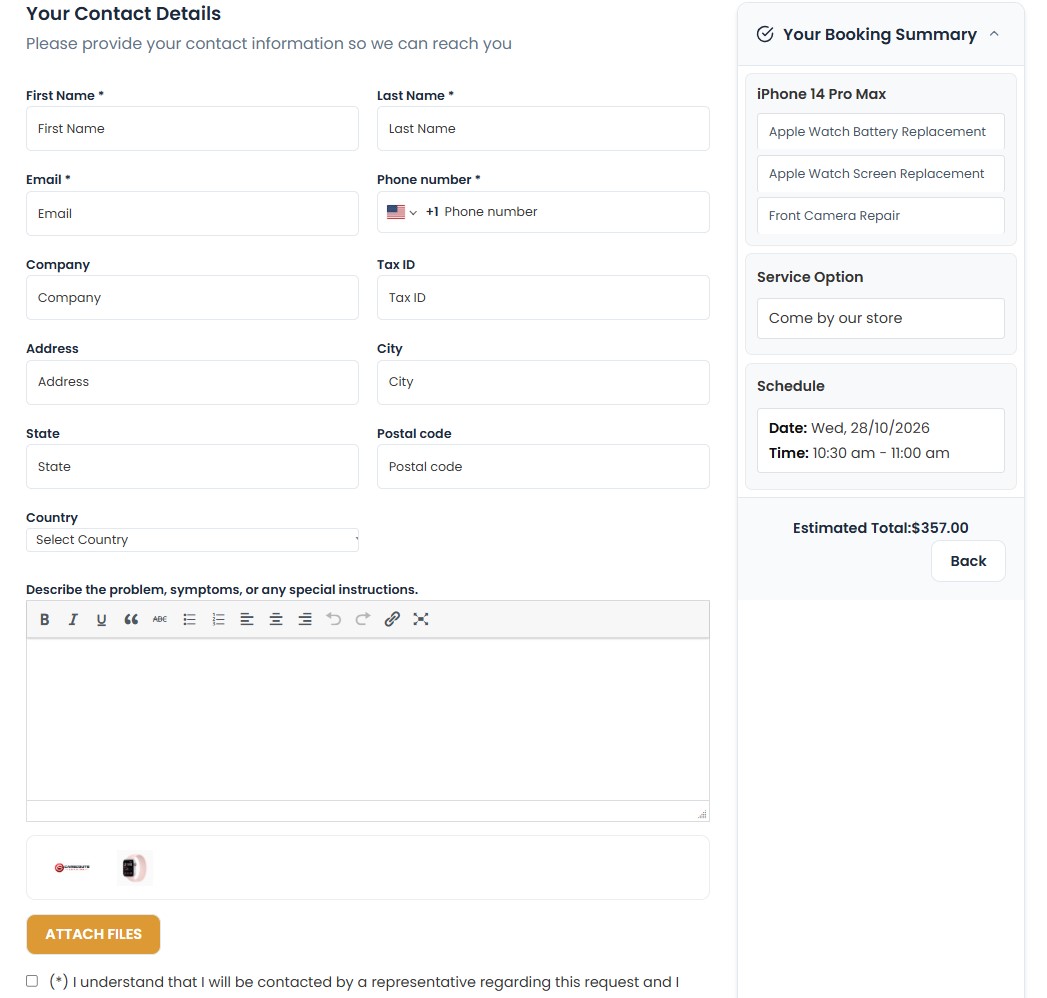Click the scheduled date Wed, 28/10/2026
1047x998 pixels.
coord(870,428)
